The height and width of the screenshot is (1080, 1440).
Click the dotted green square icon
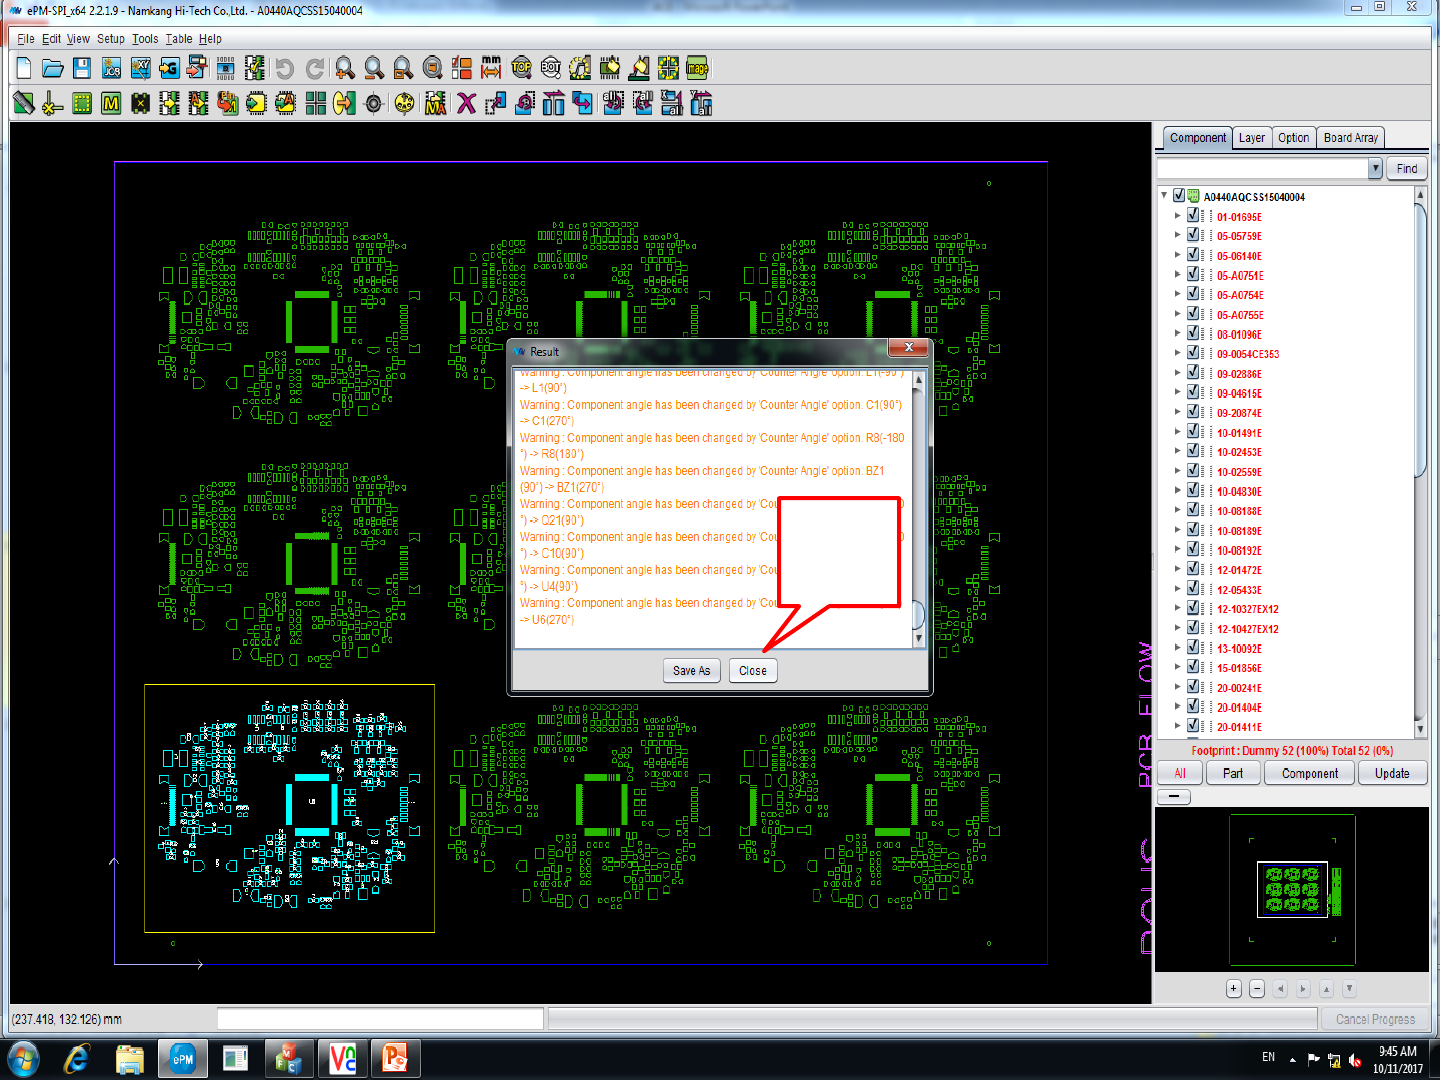[x=82, y=103]
